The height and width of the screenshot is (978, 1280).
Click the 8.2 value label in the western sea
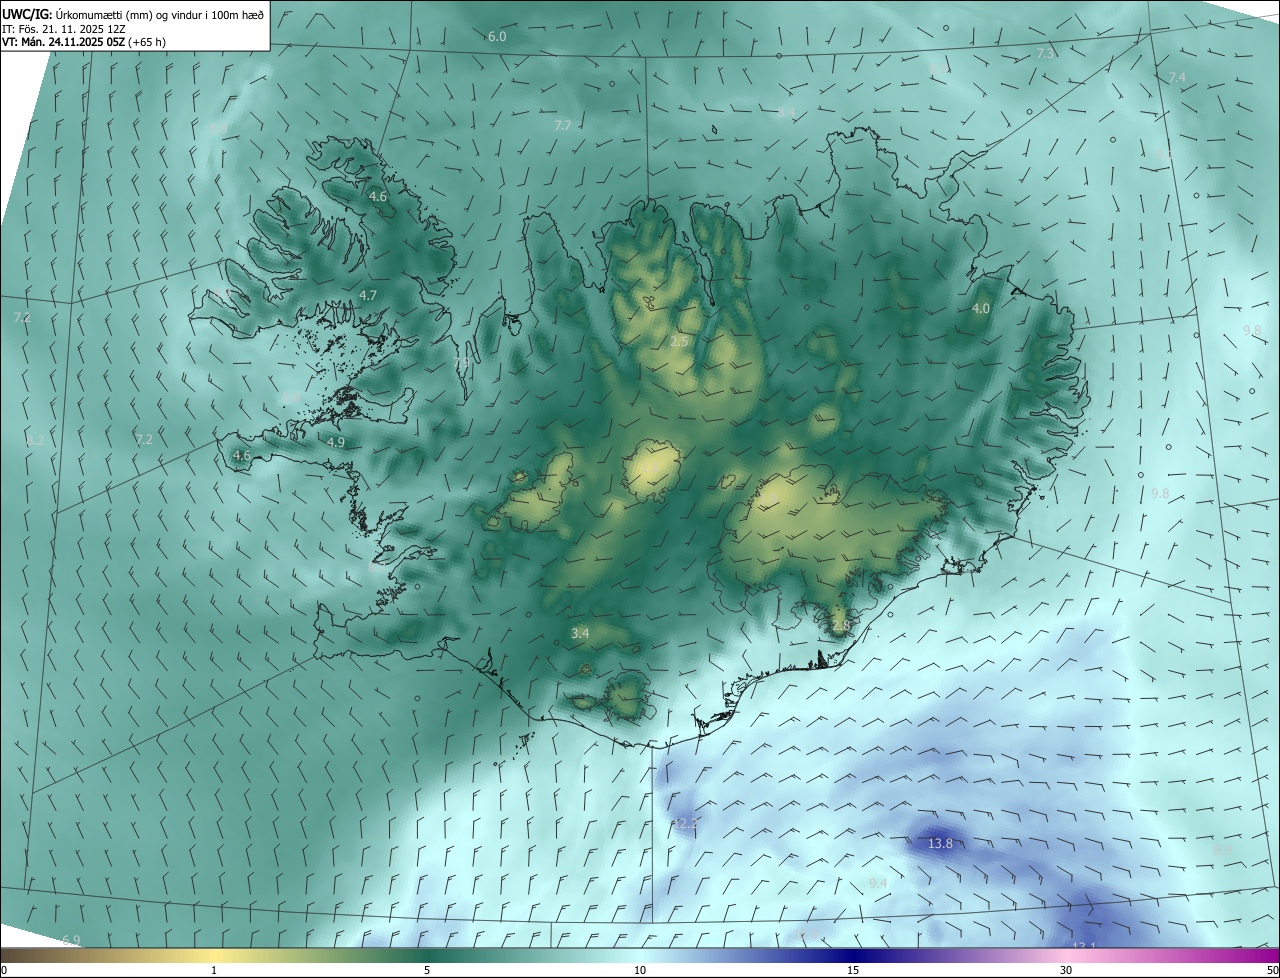point(36,441)
